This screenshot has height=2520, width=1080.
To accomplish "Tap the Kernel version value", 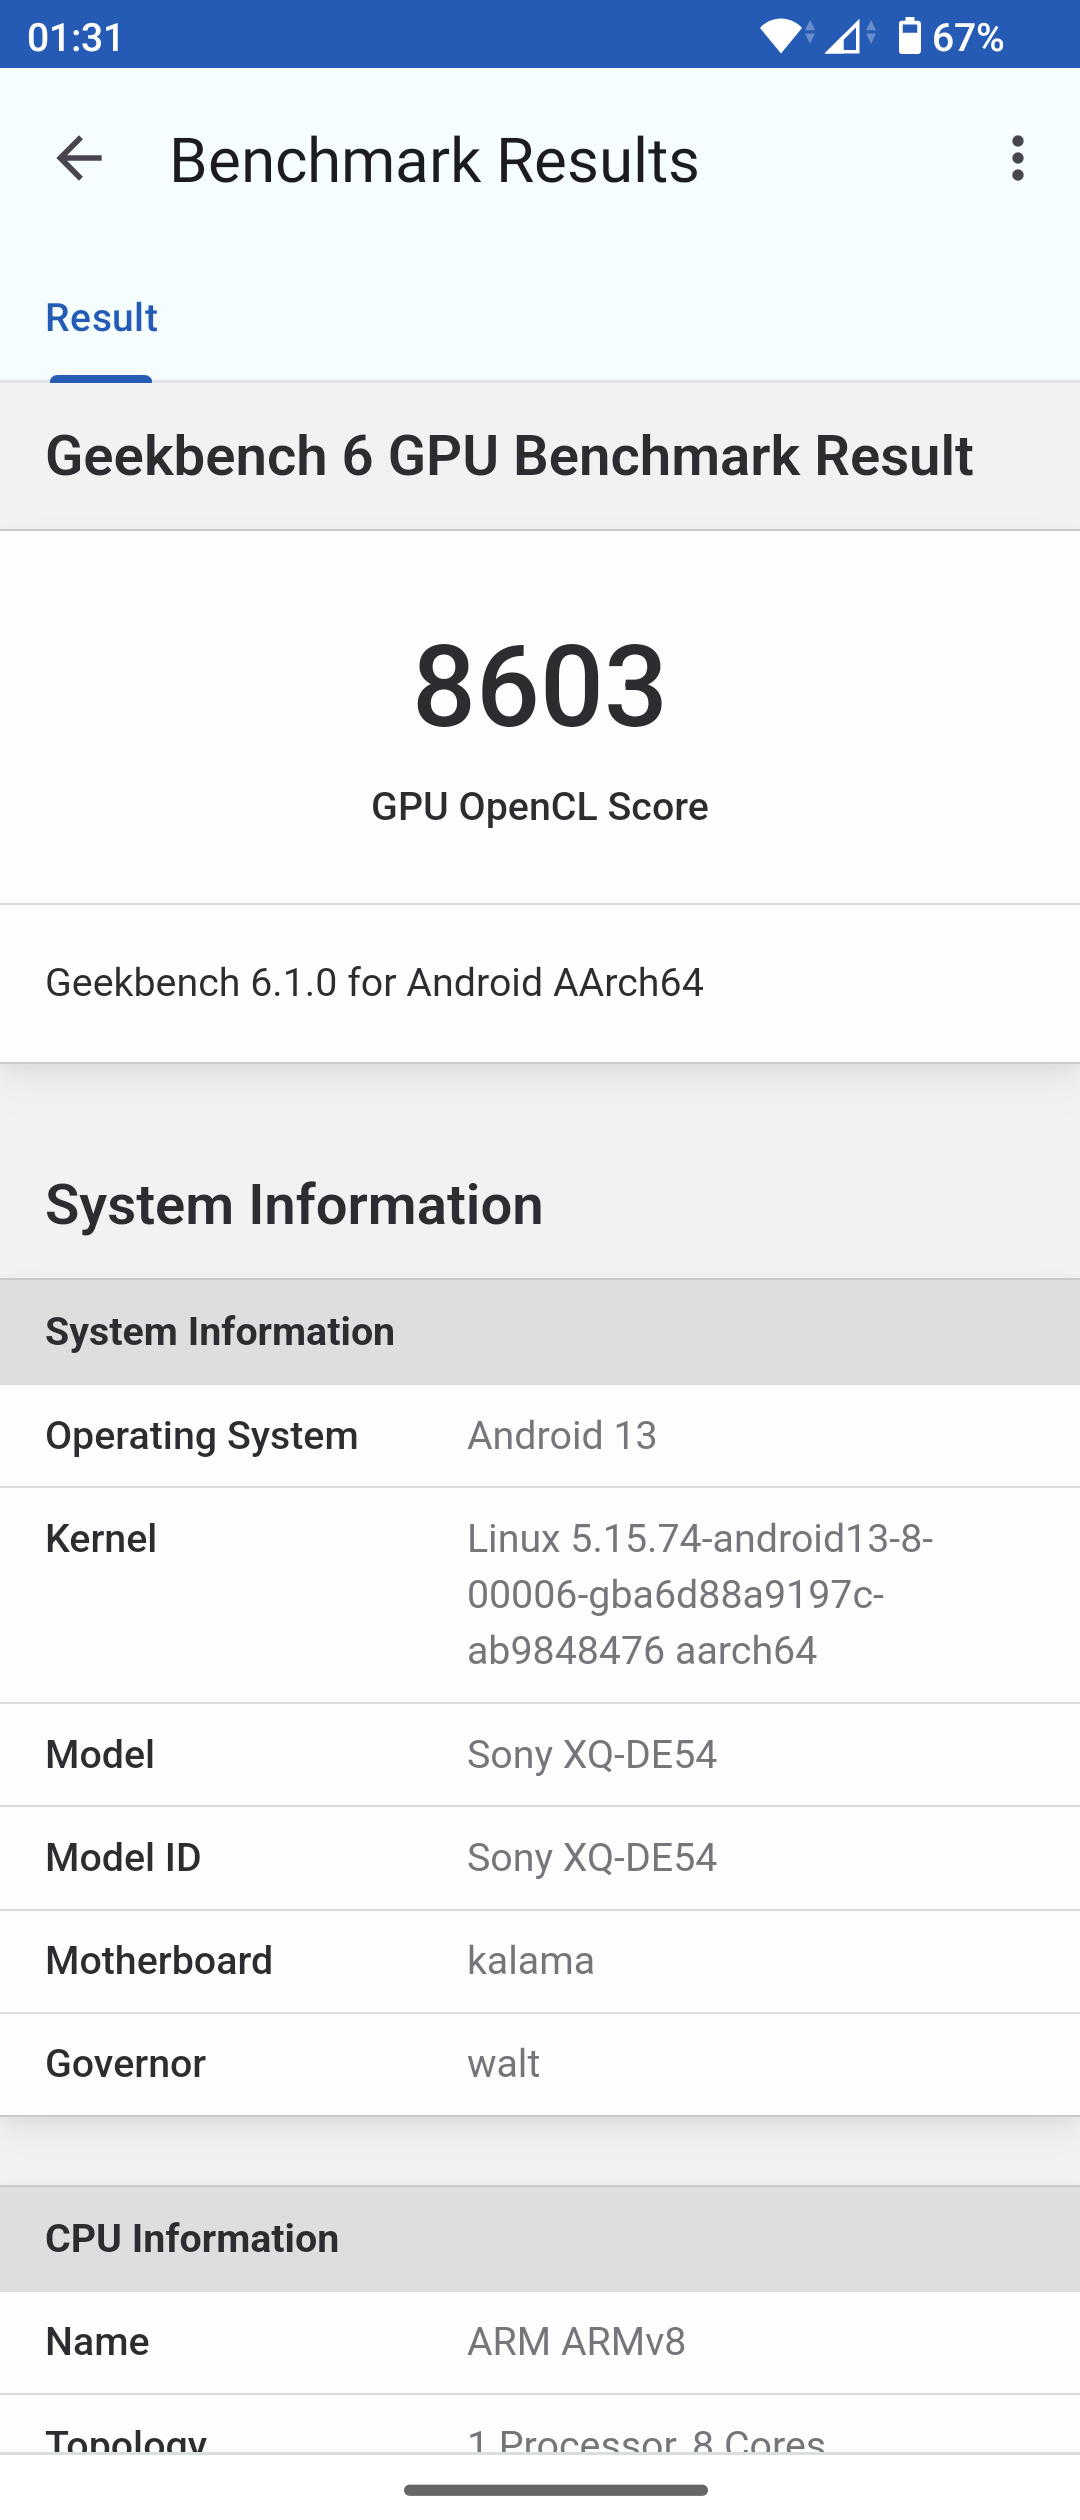I will (700, 1594).
